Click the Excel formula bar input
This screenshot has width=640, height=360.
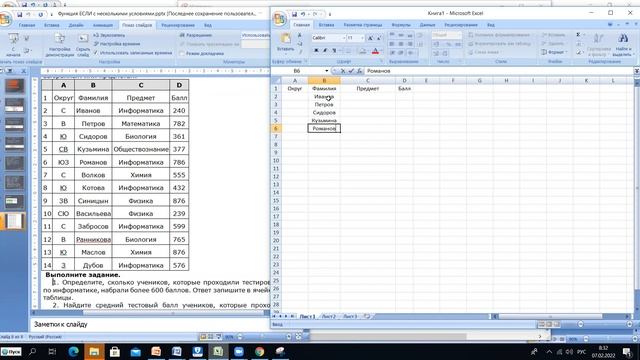point(499,71)
